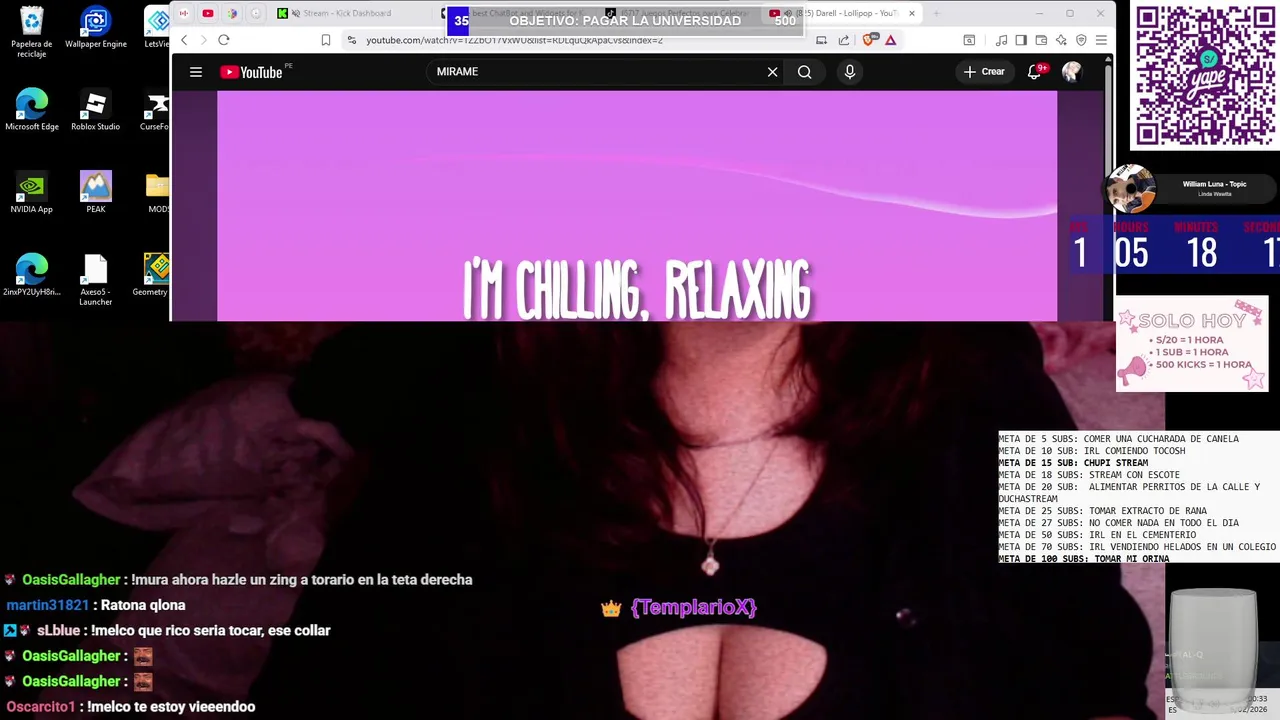Switch to the pinned YouTube tab
The height and width of the screenshot is (720, 1280).
tap(208, 13)
